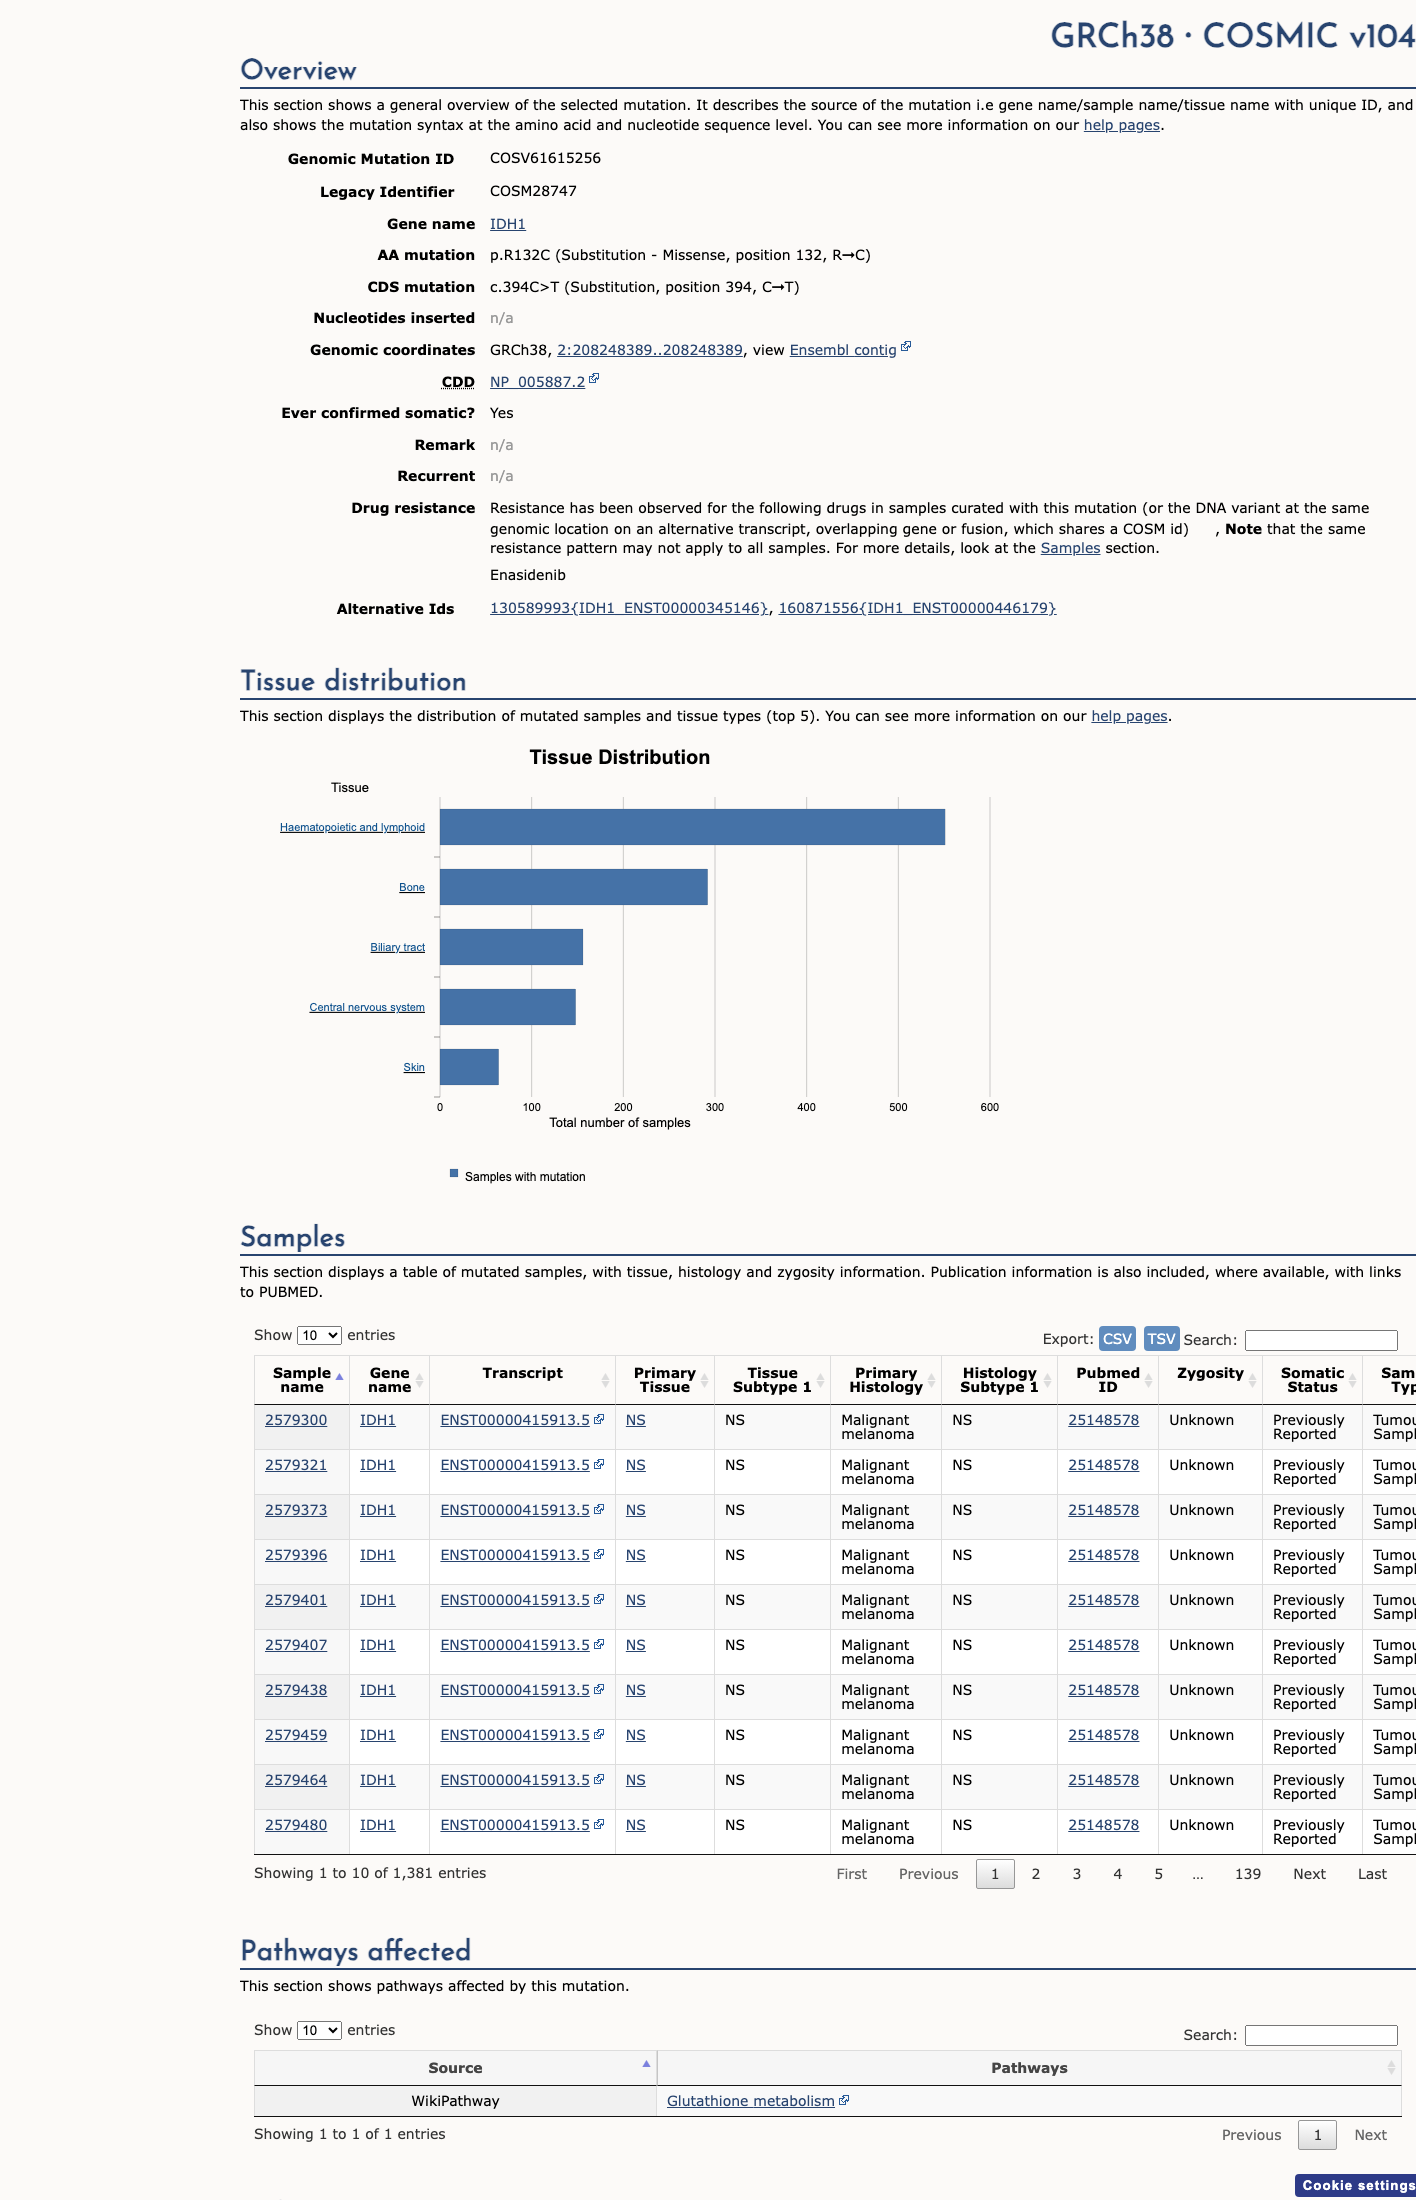Follow the Samples link in drug resistance text
The height and width of the screenshot is (2200, 1416).
[x=1070, y=548]
